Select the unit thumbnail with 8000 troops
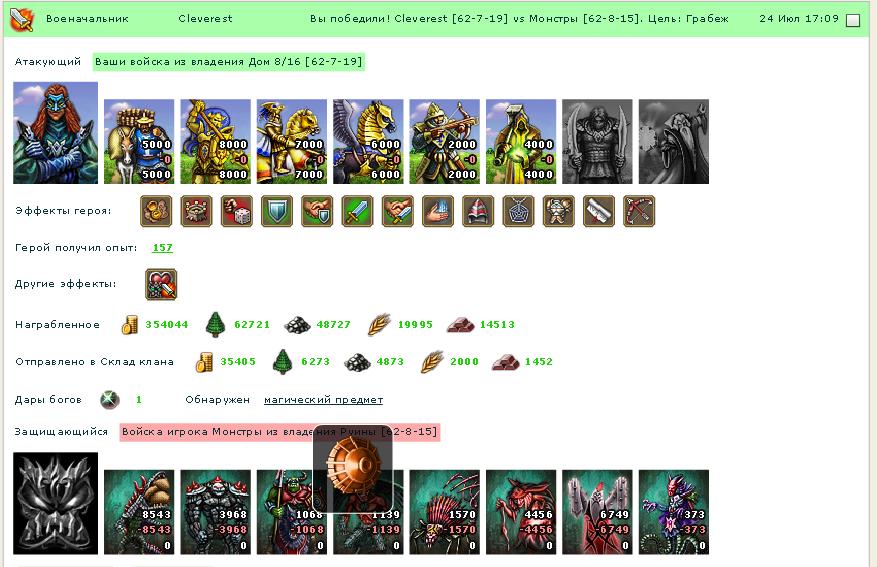This screenshot has width=877, height=567. tap(215, 141)
